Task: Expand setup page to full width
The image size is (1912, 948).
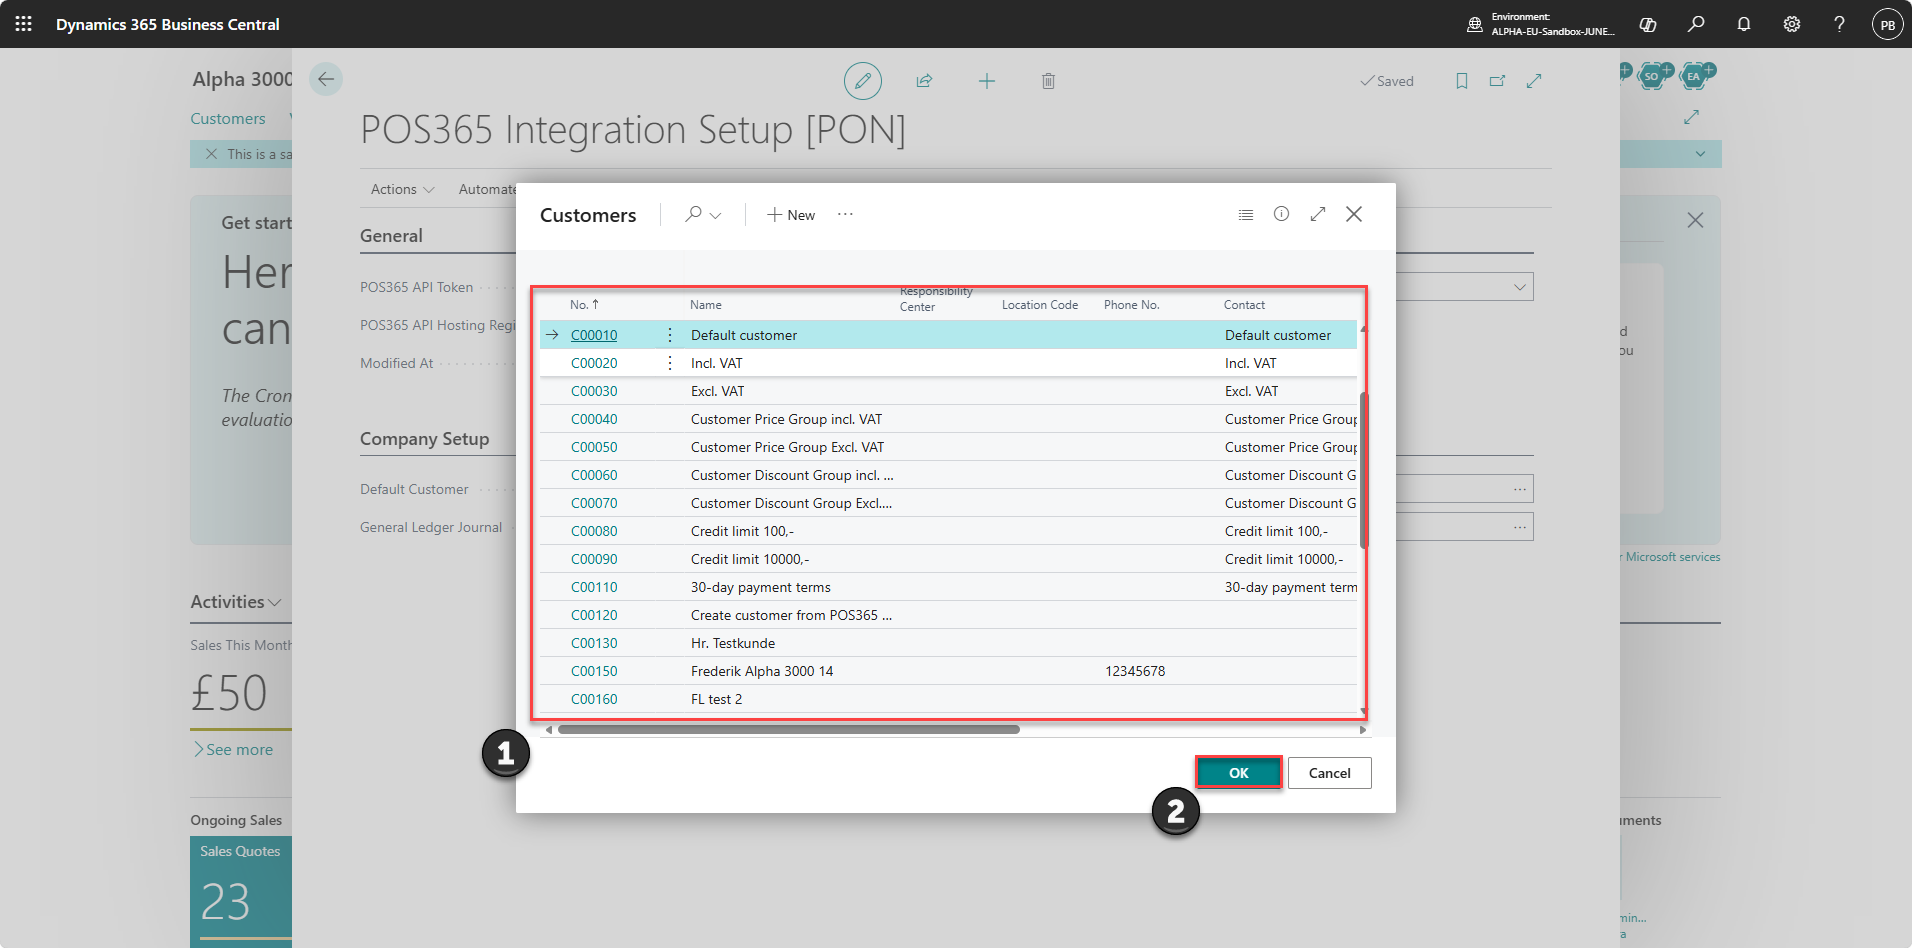Action: pyautogui.click(x=1534, y=81)
